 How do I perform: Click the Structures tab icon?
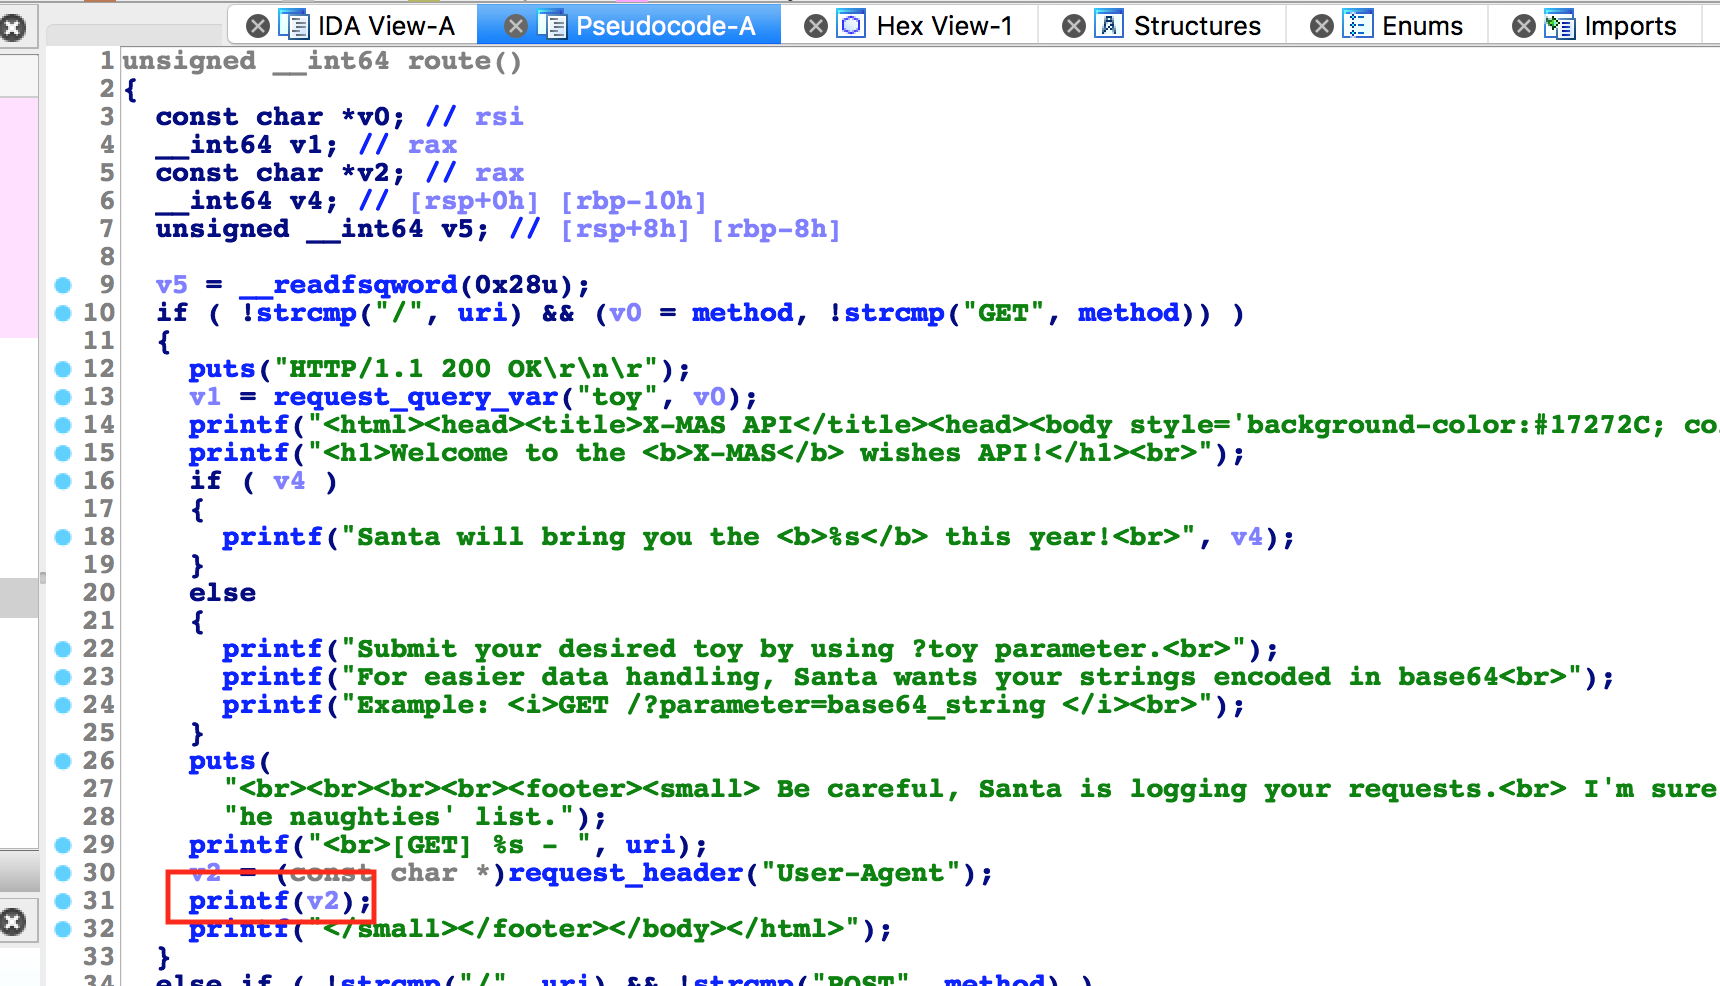pyautogui.click(x=1109, y=25)
